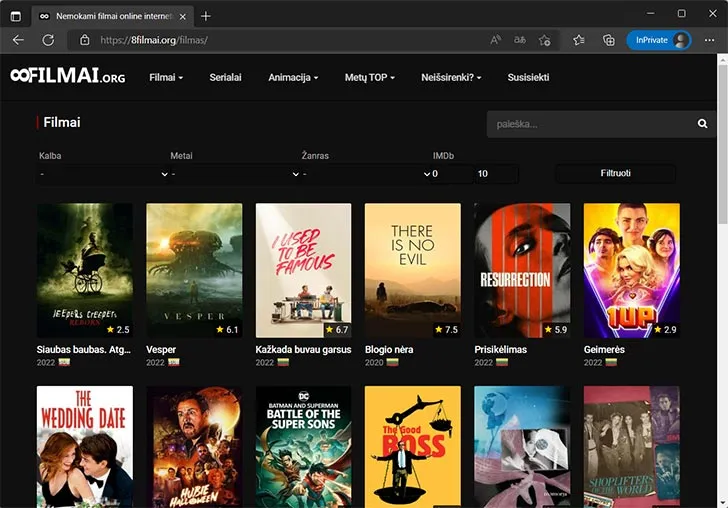The image size is (728, 508).
Task: Click the Filtruoti button
Action: point(615,173)
